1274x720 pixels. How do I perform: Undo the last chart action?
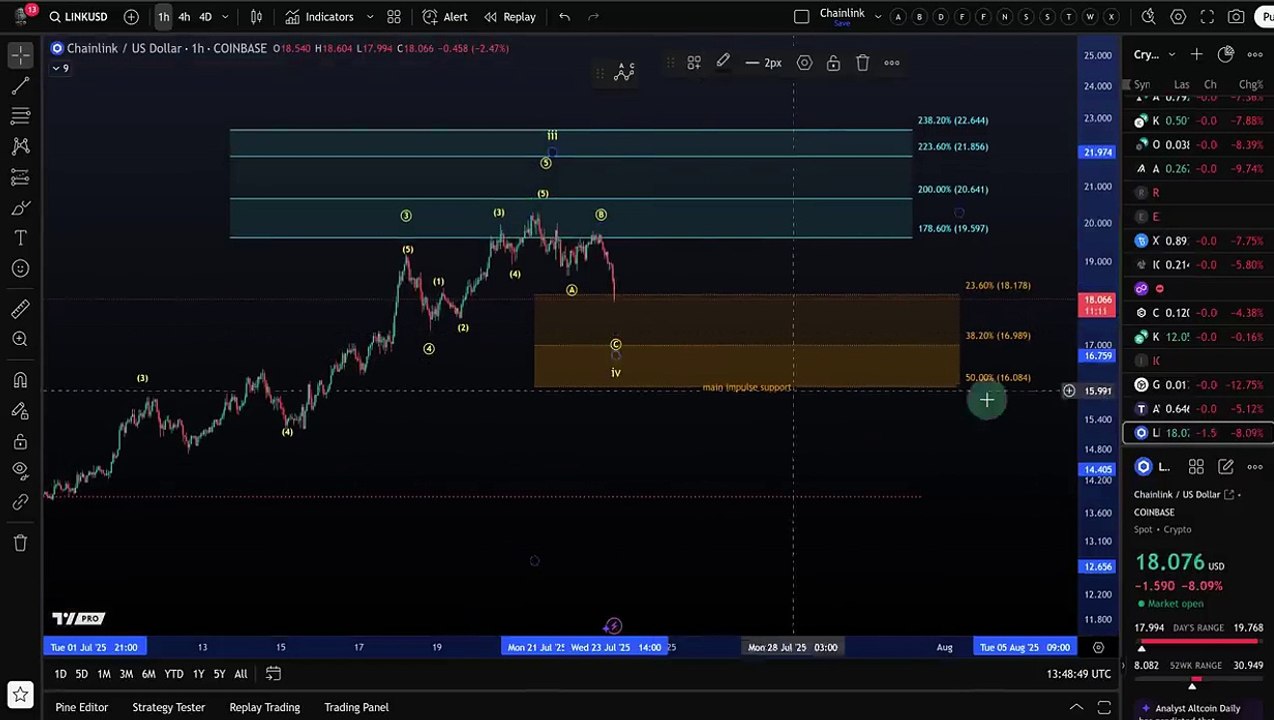click(564, 16)
